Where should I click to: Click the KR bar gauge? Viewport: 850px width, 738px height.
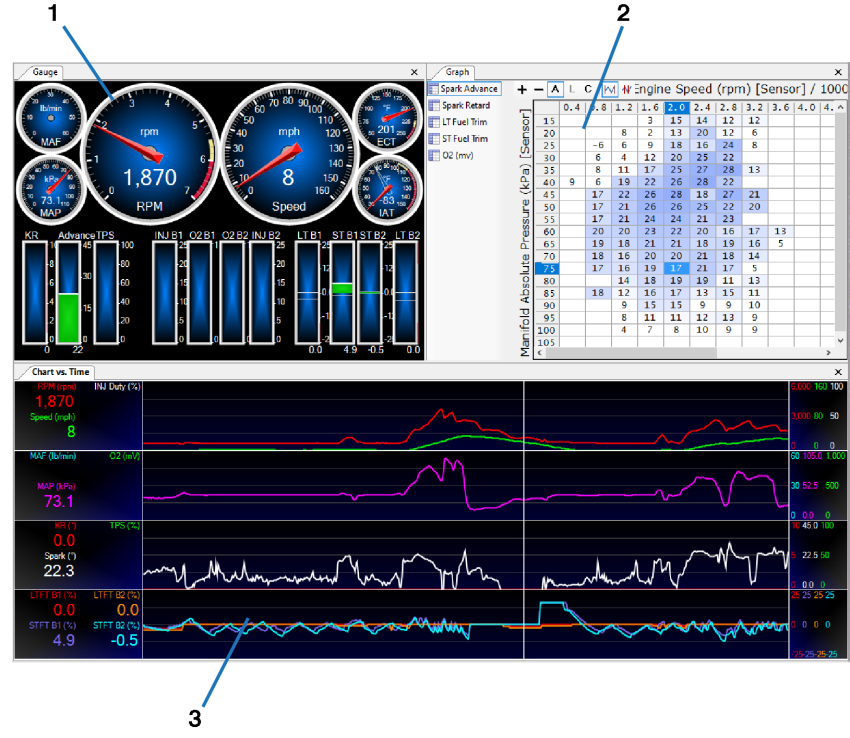point(35,292)
